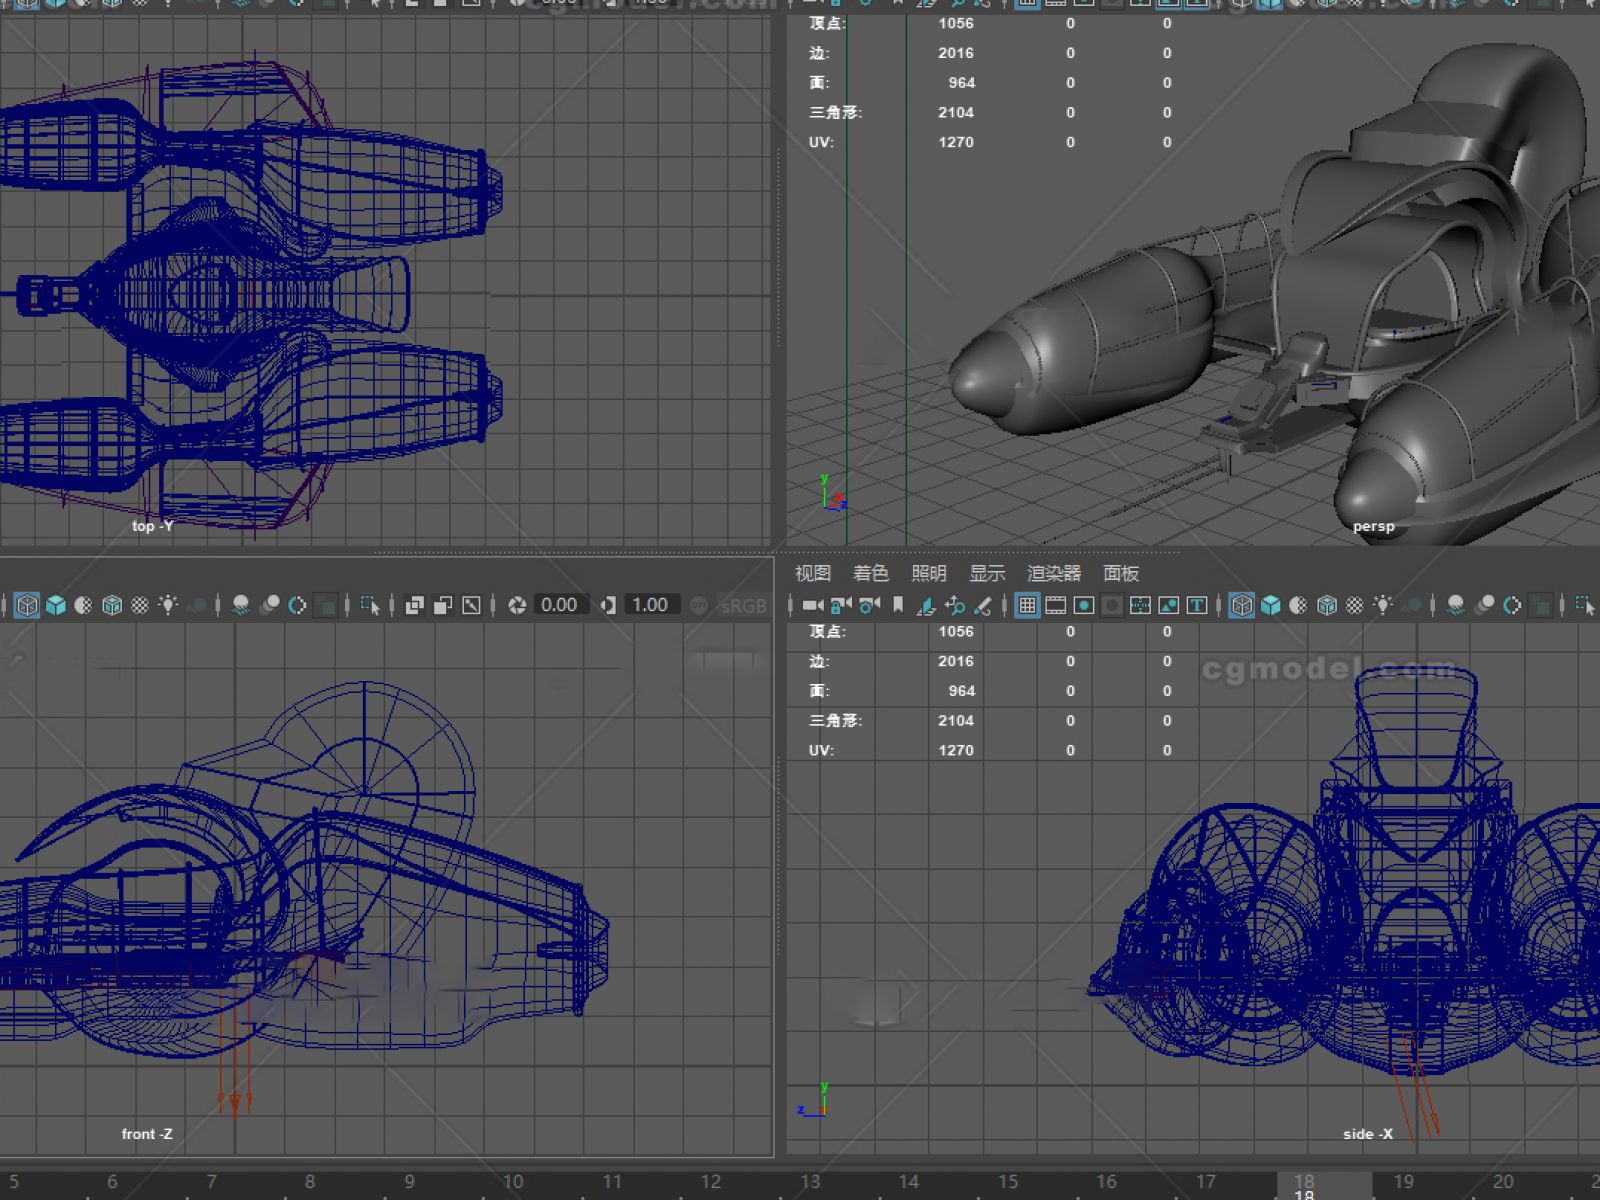Click the "side -X" viewport camera label
This screenshot has width=1600, height=1200.
[x=1368, y=1134]
